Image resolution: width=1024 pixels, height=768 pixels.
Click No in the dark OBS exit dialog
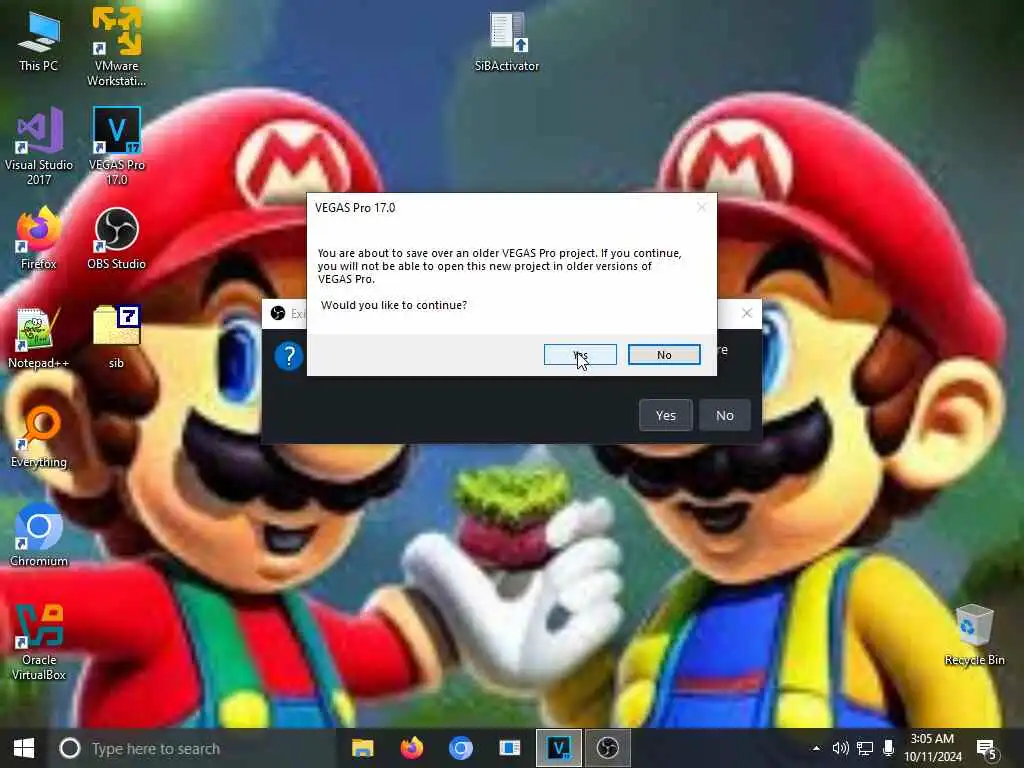point(724,415)
